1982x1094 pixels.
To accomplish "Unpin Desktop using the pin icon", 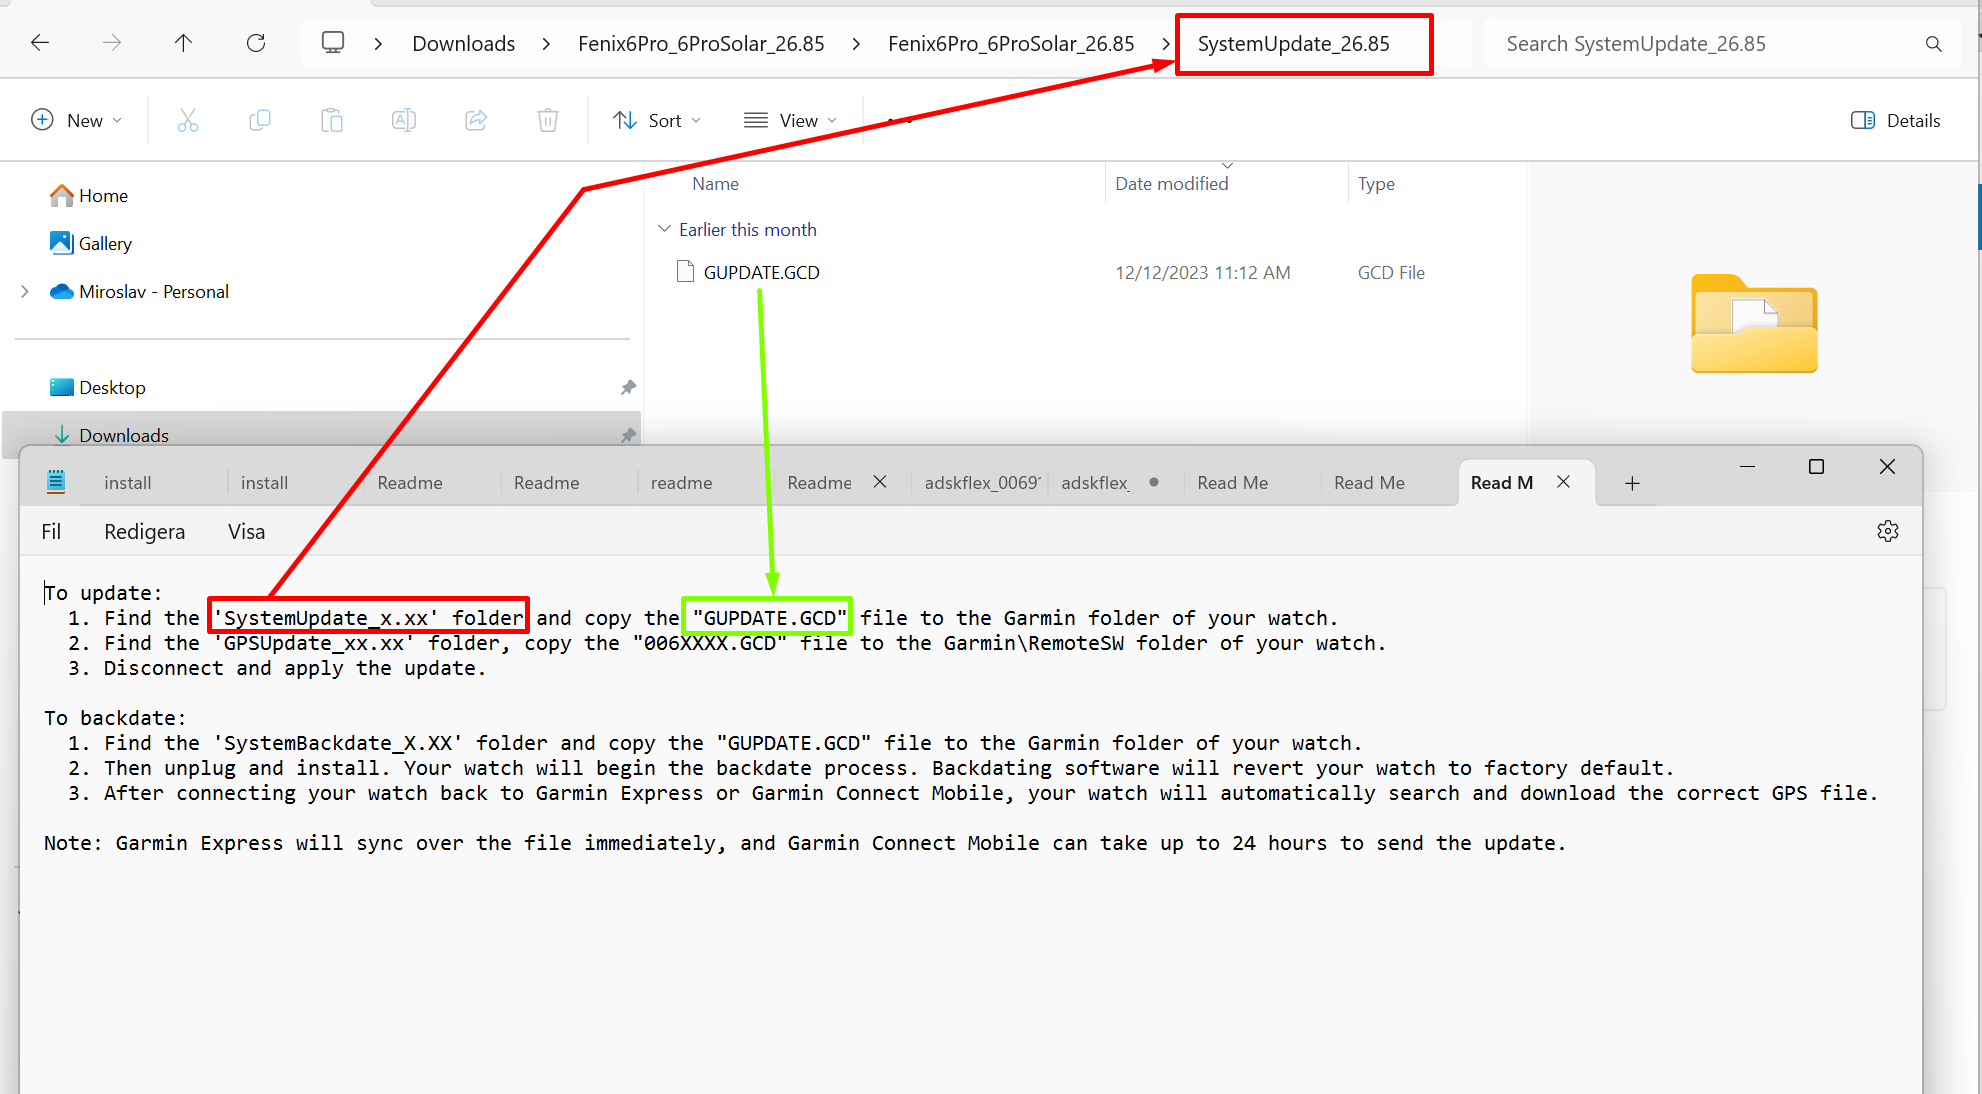I will tap(628, 387).
